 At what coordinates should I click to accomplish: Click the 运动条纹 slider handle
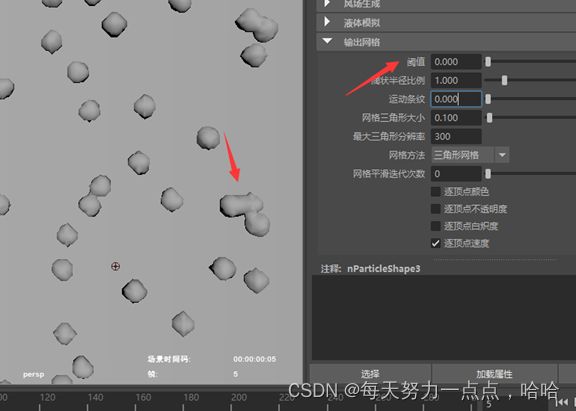coord(488,99)
